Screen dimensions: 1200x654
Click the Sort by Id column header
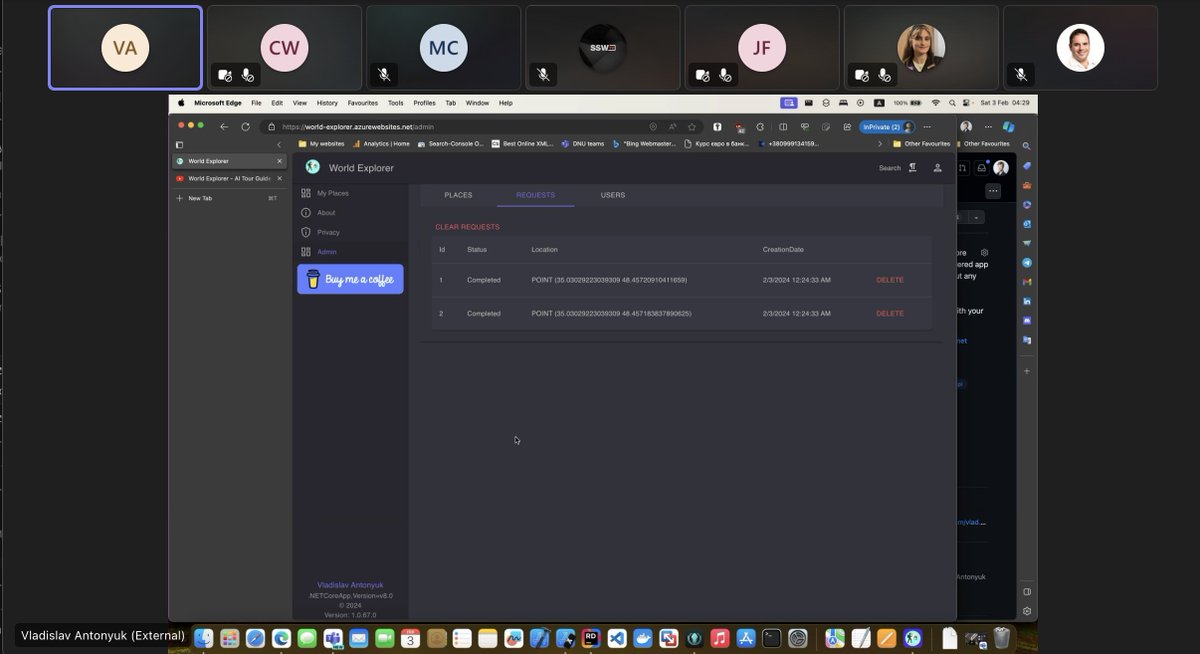click(x=442, y=249)
